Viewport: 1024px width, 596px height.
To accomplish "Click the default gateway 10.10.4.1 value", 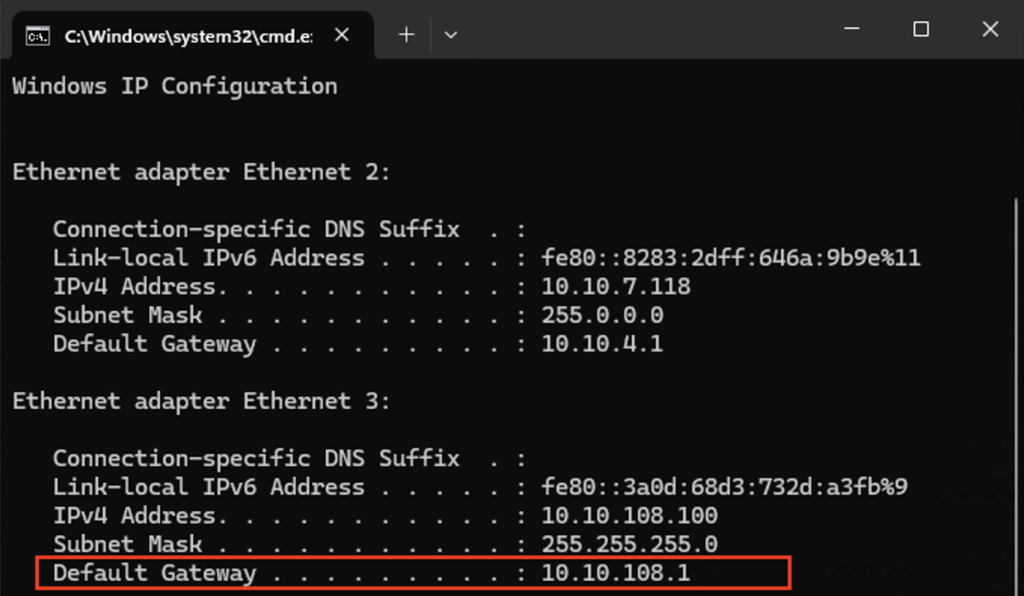I will tap(602, 345).
